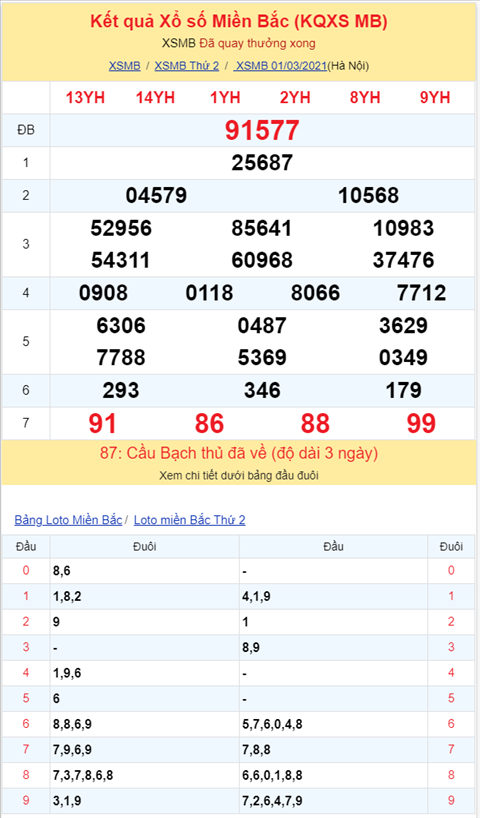Select seventh prize number 88

coord(315,424)
